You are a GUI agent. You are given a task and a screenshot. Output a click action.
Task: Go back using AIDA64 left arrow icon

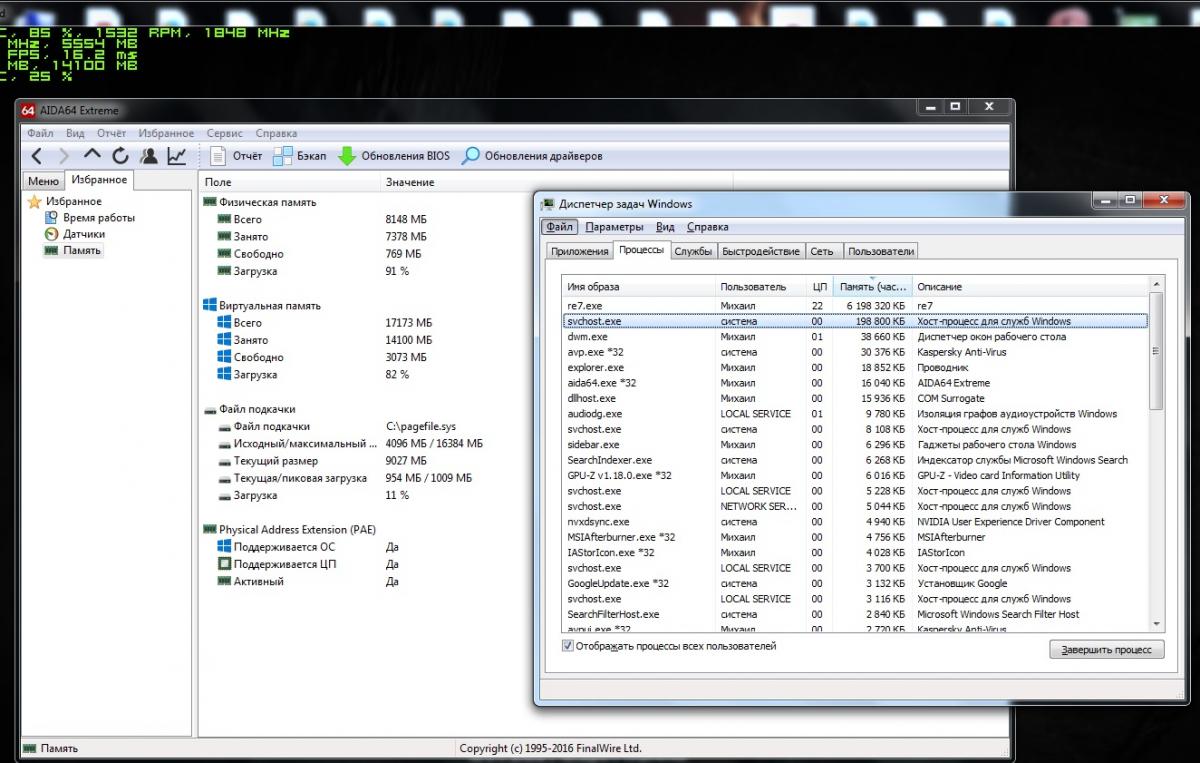click(x=36, y=156)
